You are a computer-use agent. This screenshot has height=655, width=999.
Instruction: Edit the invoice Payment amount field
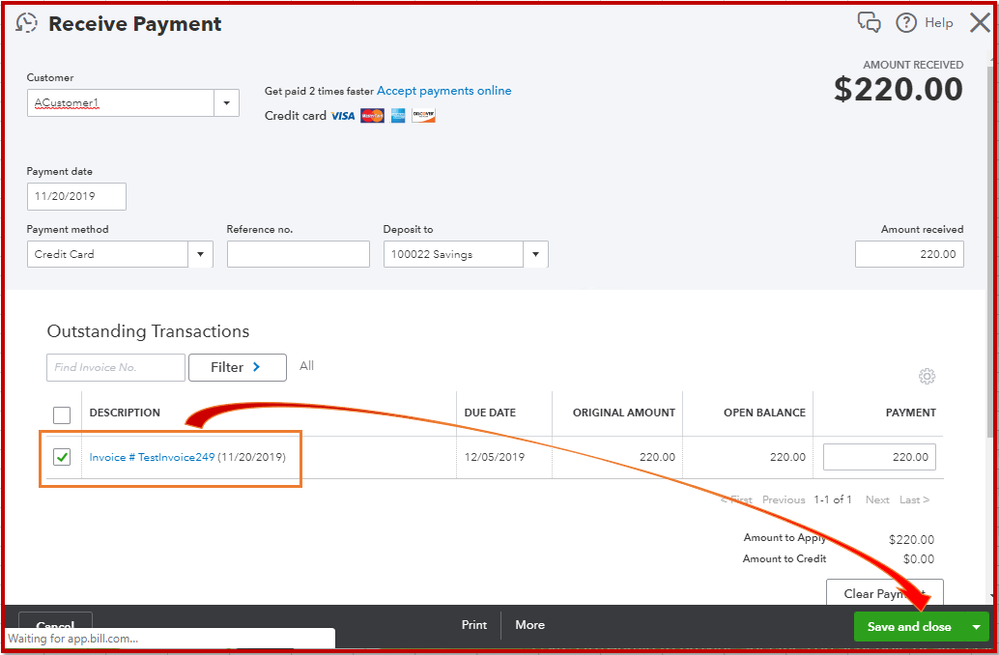[879, 457]
